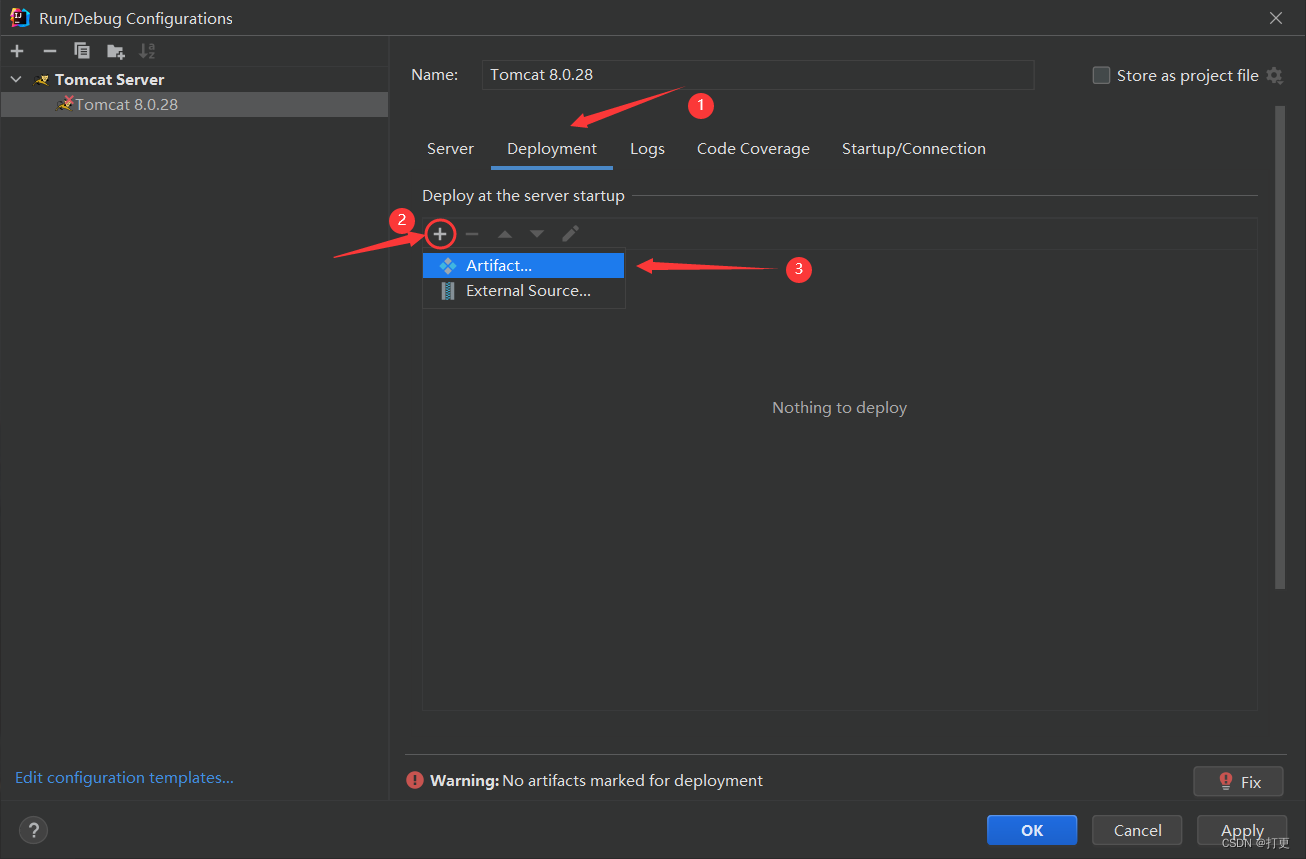The image size is (1306, 859).
Task: Click the Apply button
Action: coord(1242,830)
